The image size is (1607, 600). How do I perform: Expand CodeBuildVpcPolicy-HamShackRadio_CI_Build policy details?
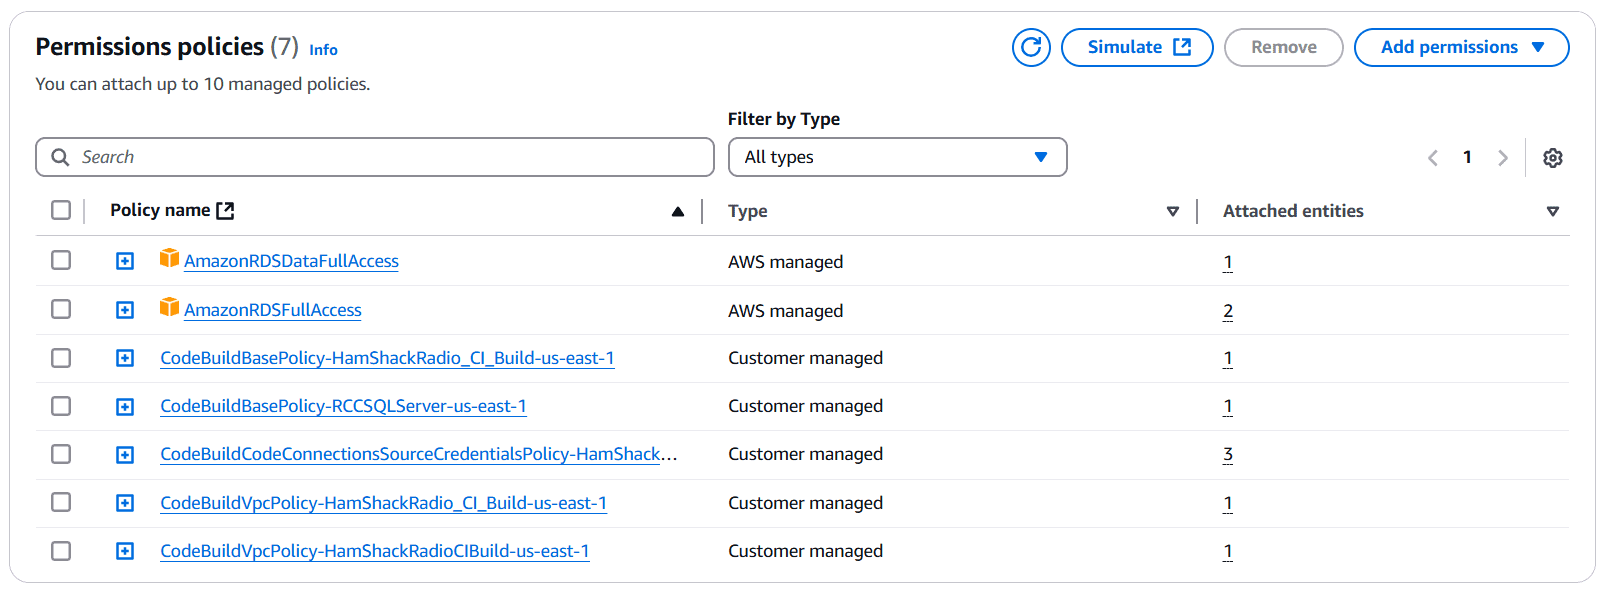tap(125, 503)
